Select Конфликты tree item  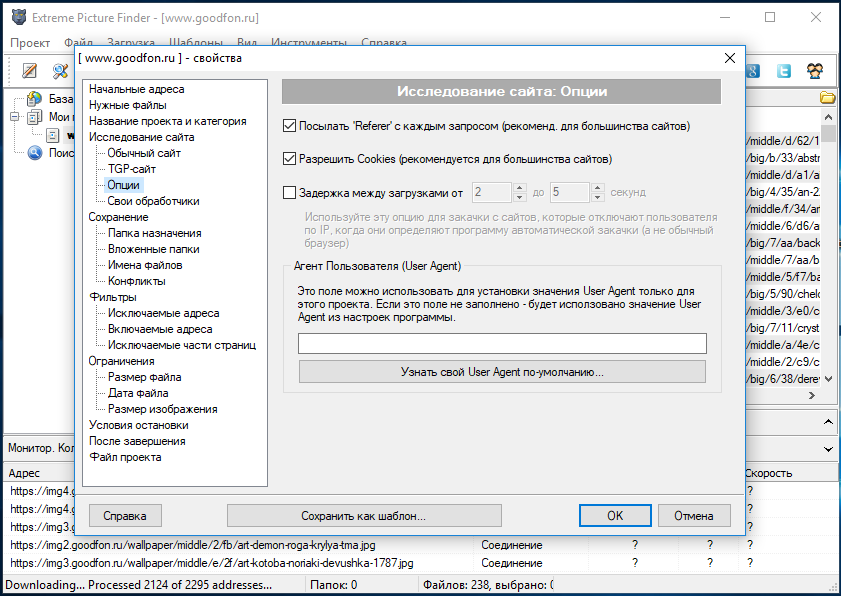pos(137,281)
